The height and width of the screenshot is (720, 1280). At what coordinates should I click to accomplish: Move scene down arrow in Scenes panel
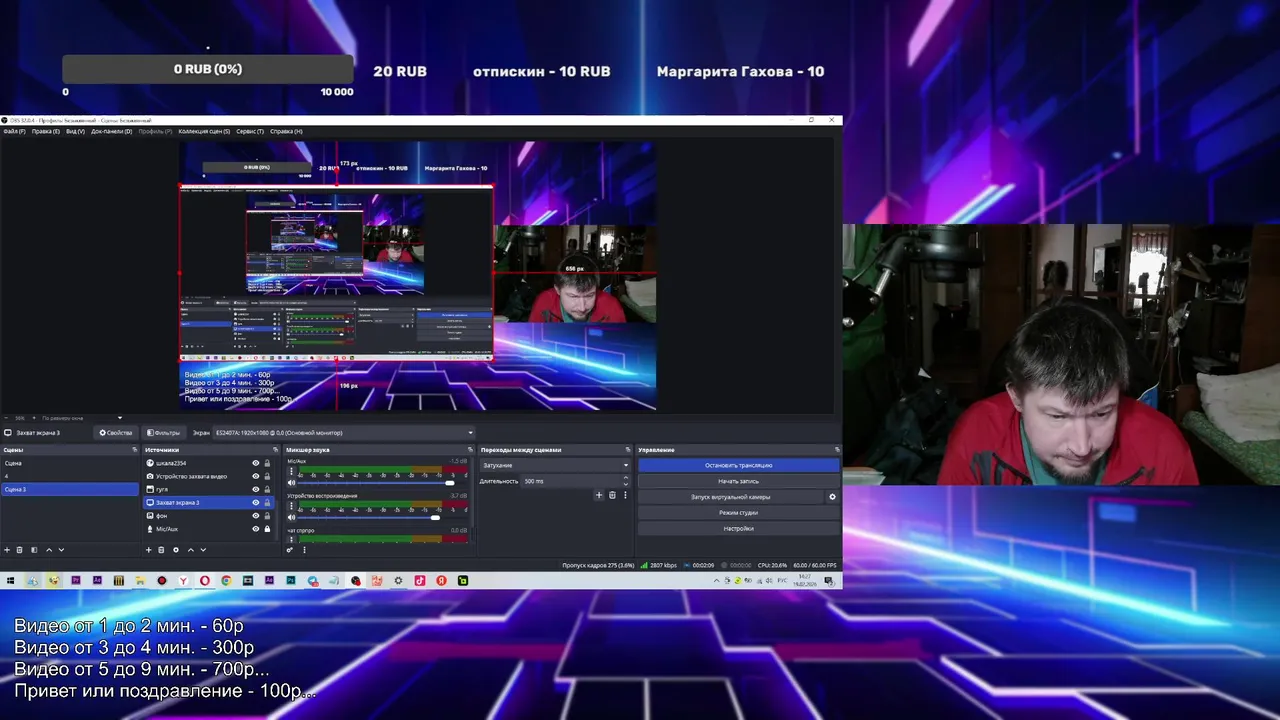(61, 550)
